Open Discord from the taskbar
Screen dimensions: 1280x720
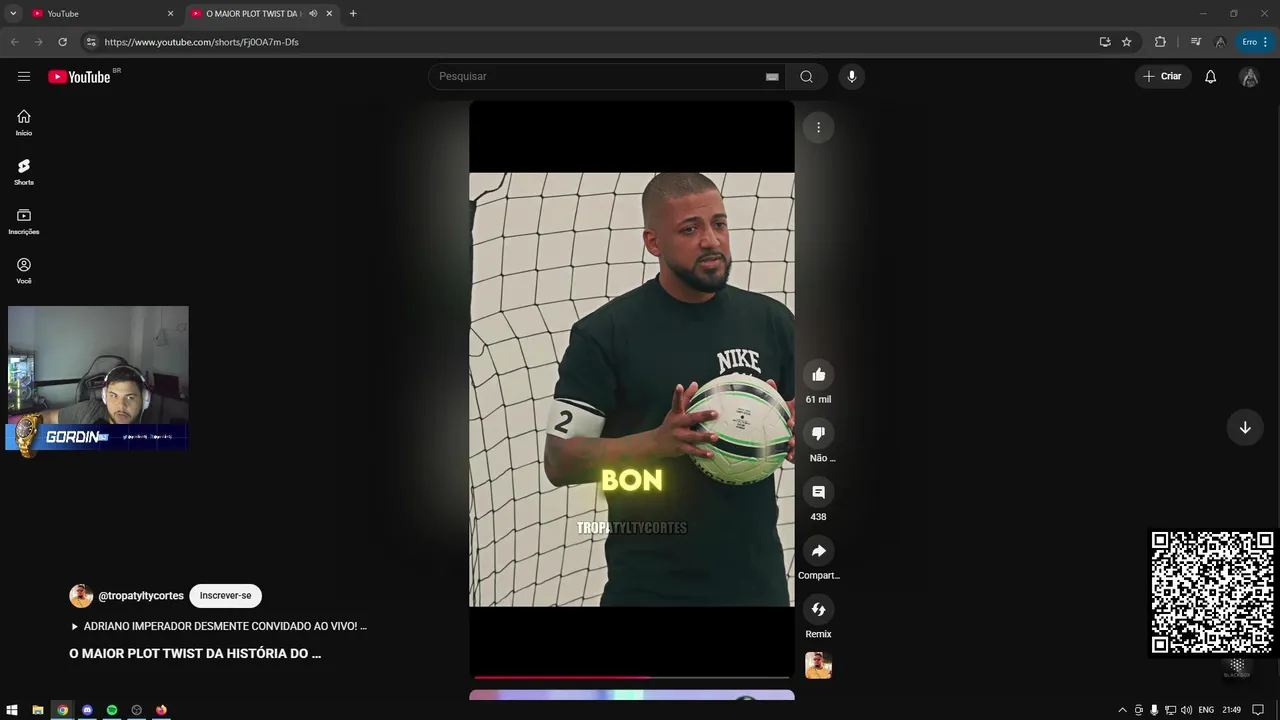pyautogui.click(x=87, y=710)
